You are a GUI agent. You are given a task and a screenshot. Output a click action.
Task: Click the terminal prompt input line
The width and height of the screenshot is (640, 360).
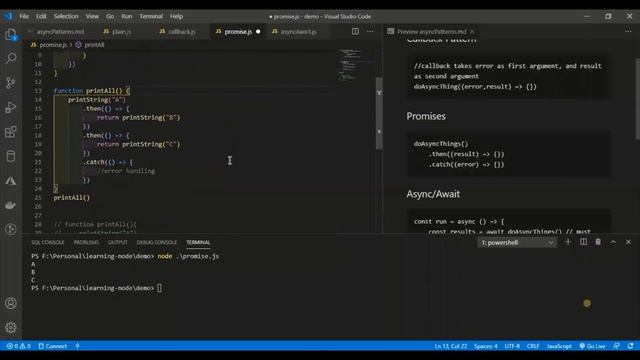pyautogui.click(x=96, y=288)
